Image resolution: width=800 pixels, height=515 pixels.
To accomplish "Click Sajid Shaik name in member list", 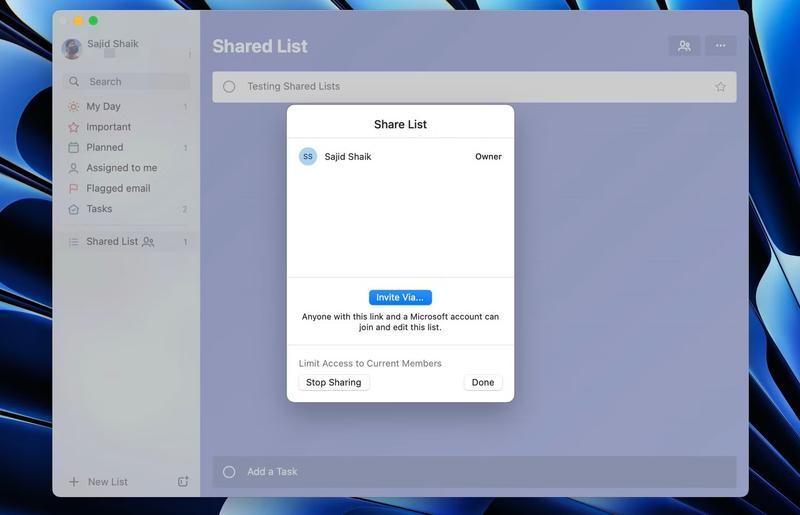I will (x=348, y=157).
